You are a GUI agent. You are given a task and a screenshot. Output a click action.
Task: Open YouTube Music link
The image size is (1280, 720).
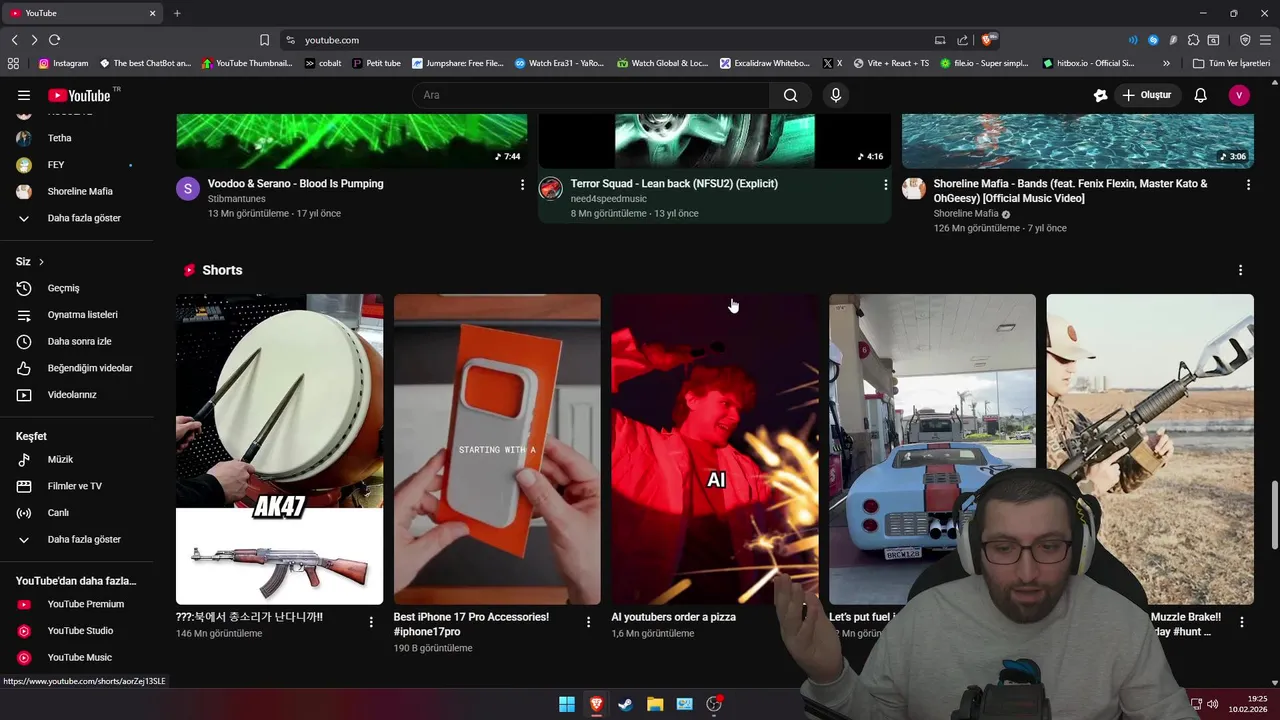[76, 658]
